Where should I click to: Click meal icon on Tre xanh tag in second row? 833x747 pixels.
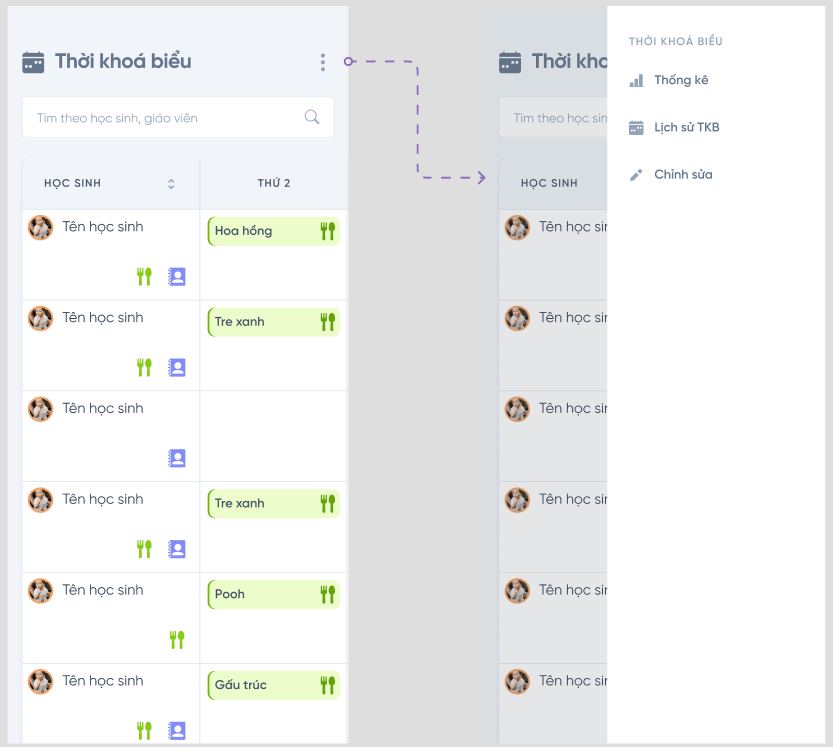[327, 322]
